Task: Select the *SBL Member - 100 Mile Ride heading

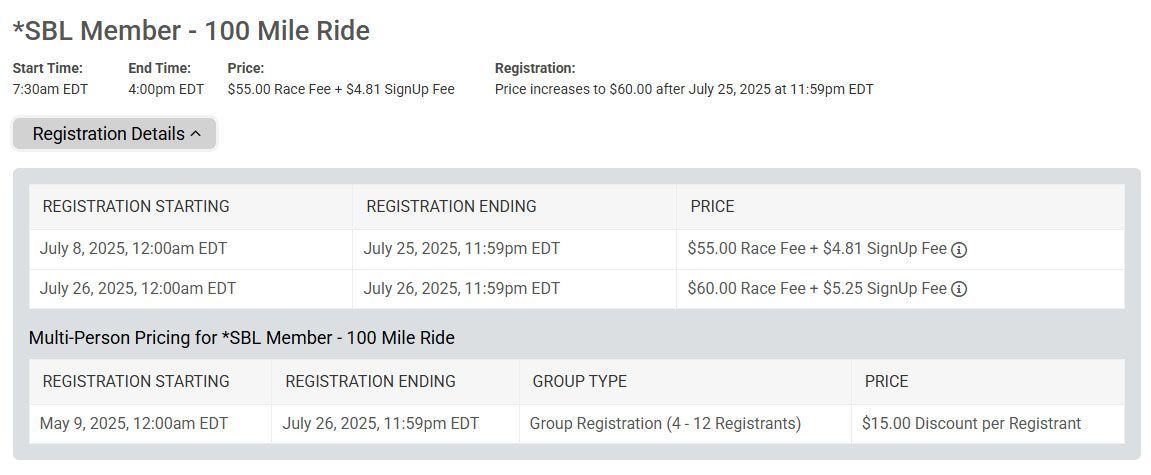Action: click(x=192, y=31)
